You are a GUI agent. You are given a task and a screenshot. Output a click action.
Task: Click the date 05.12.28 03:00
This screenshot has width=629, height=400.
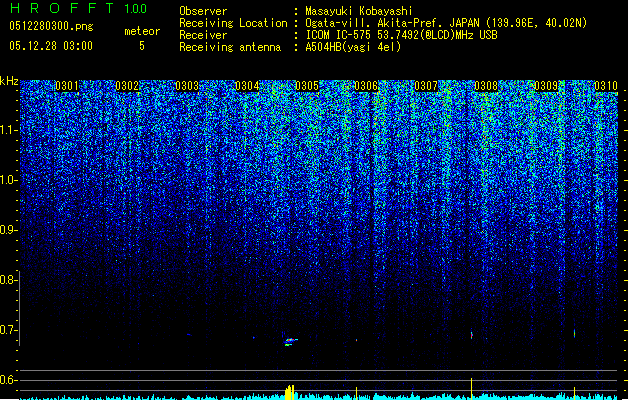51,46
